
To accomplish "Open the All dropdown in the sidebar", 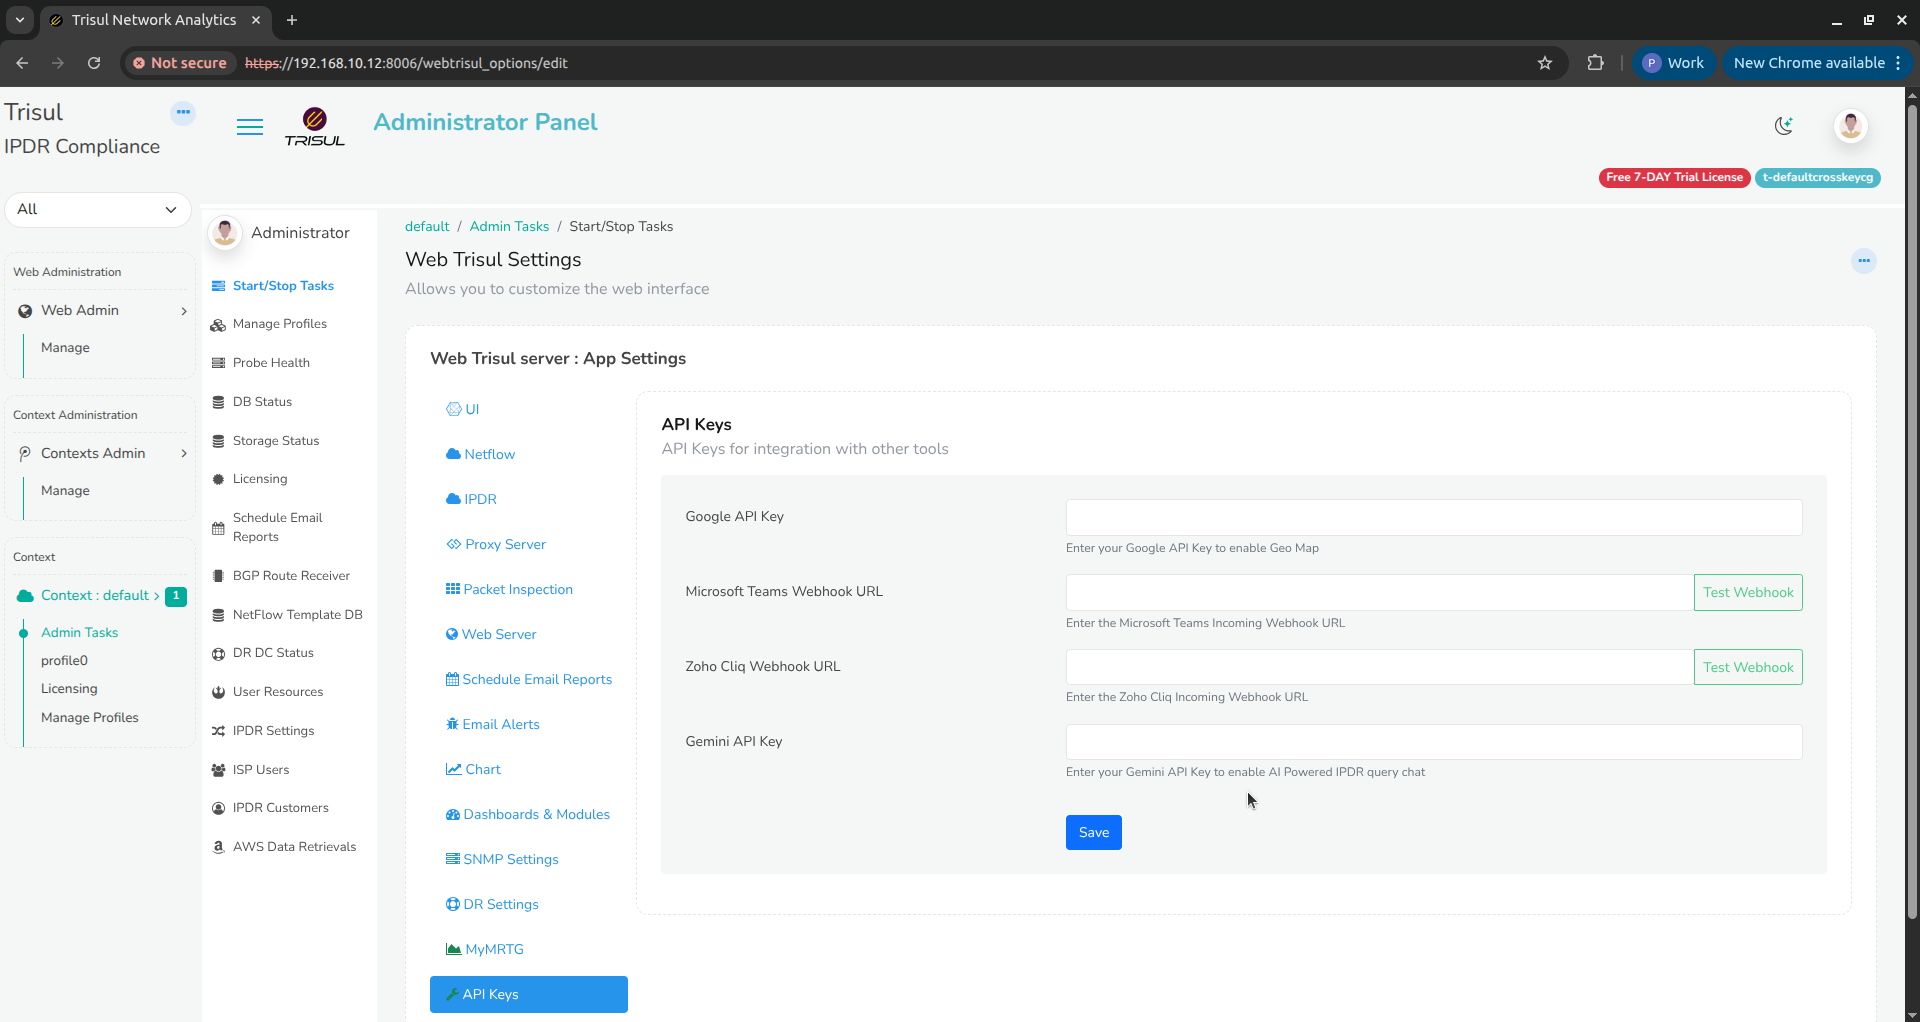I will coord(97,209).
